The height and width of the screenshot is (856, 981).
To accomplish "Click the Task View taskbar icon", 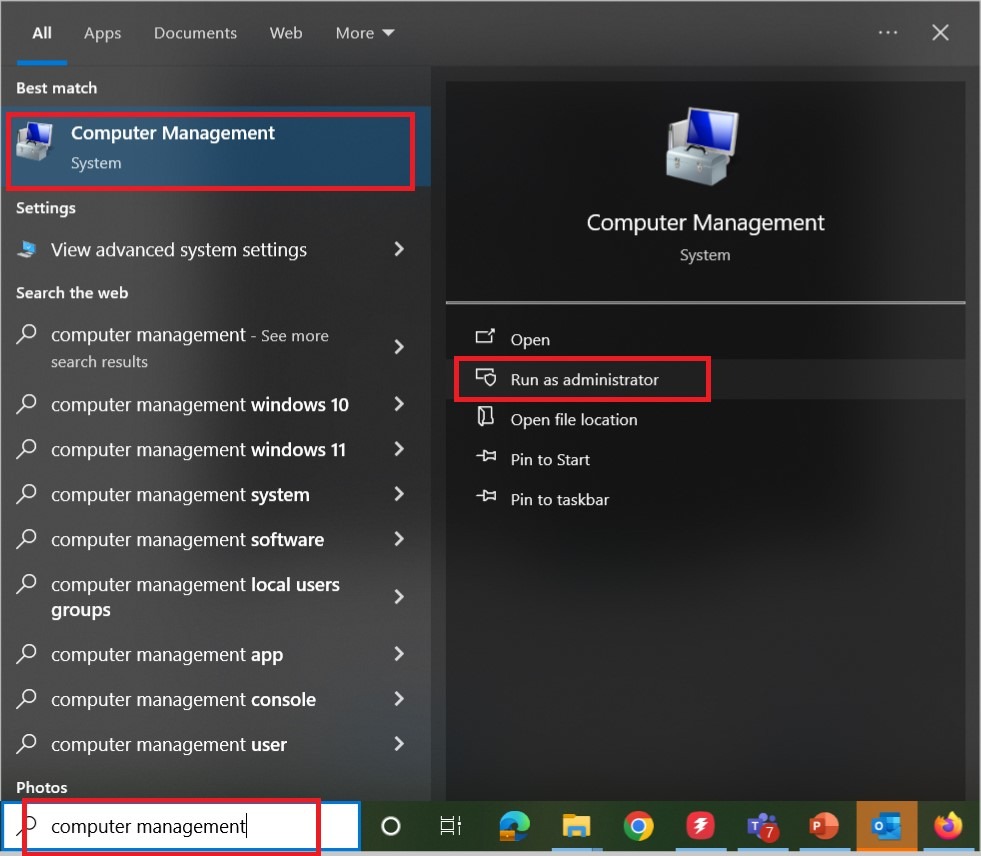I will coord(451,826).
